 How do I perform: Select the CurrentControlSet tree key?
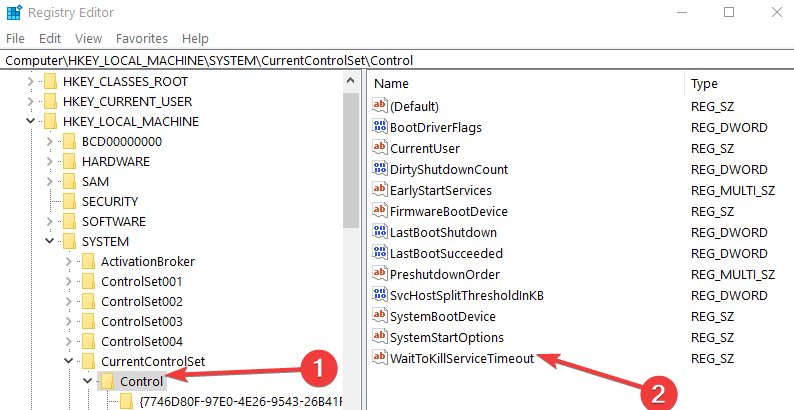point(153,361)
